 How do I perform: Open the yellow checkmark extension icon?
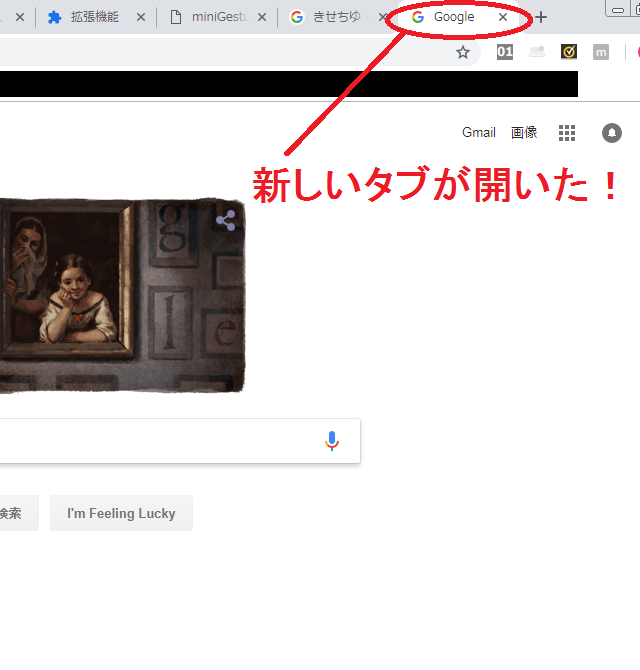click(x=569, y=52)
